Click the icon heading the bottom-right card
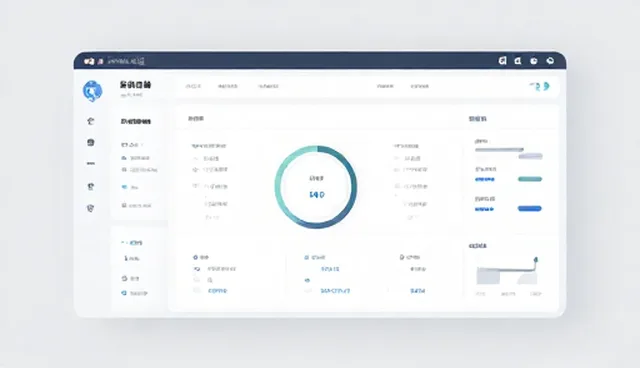This screenshot has width=640, height=368. 402,257
